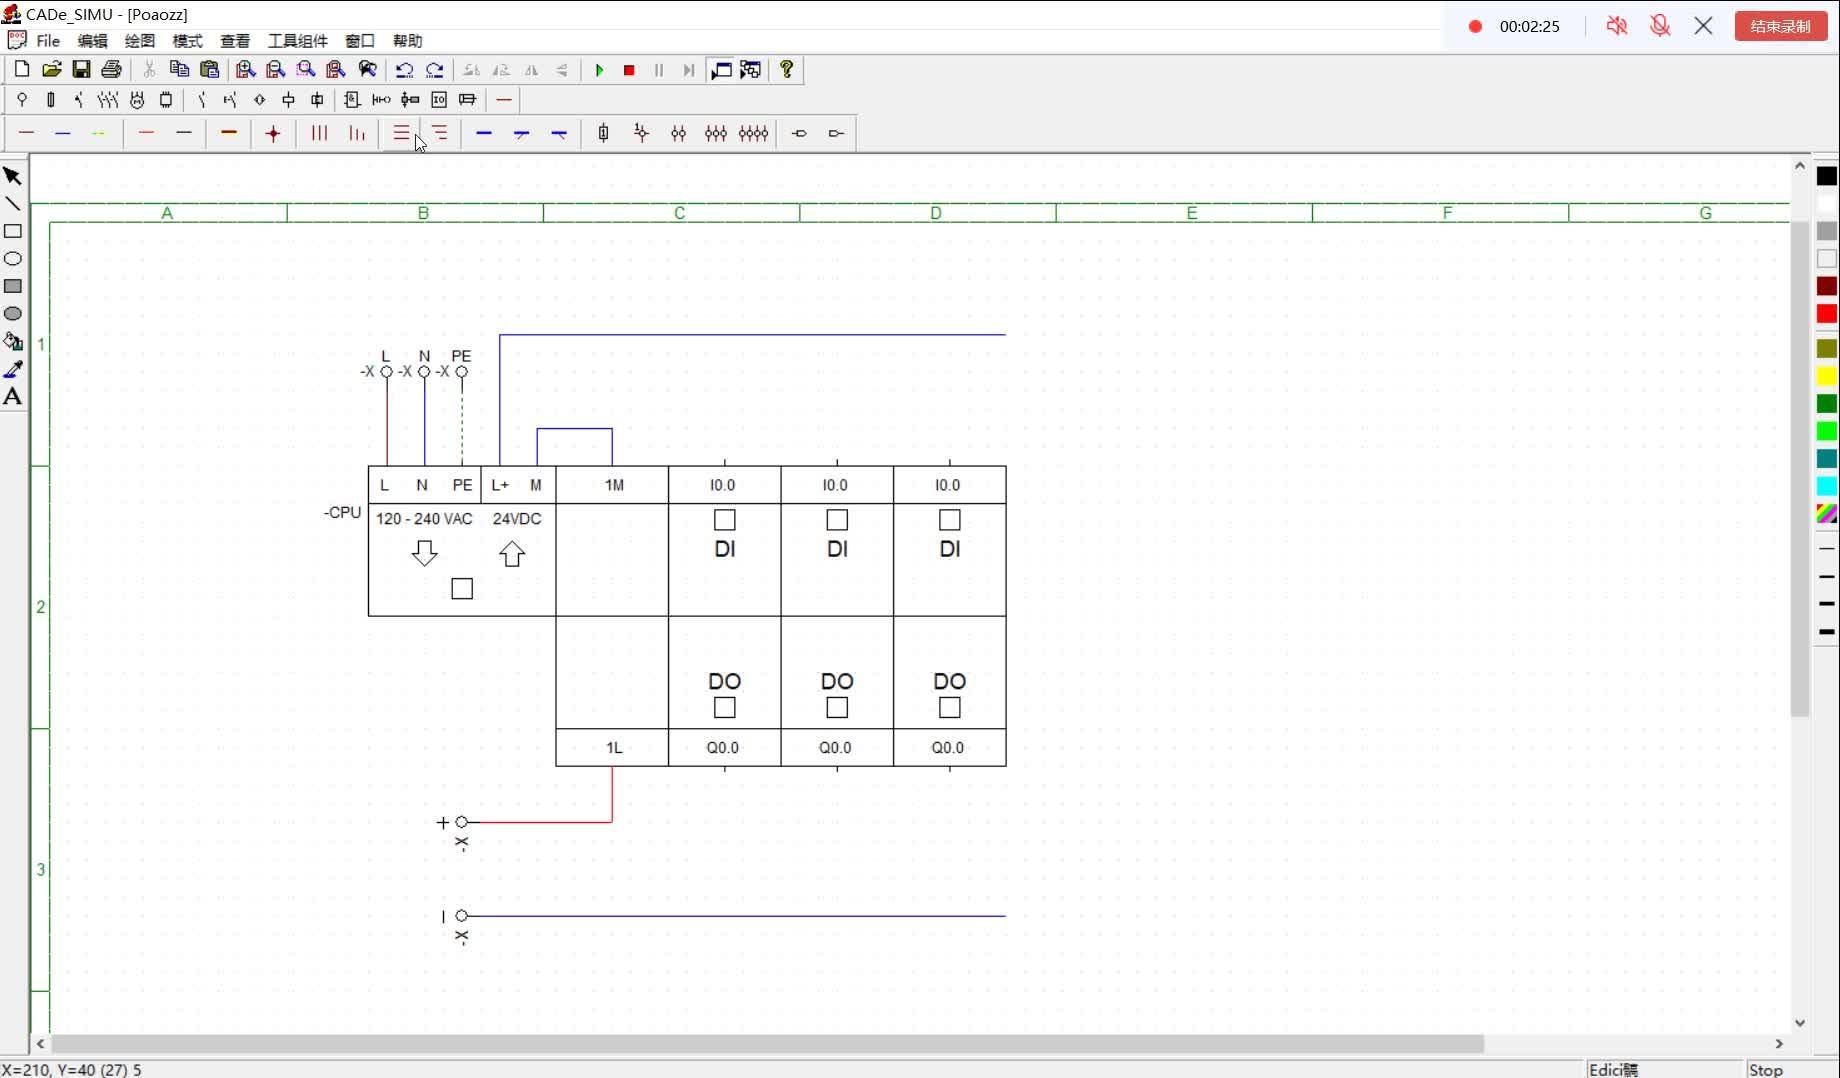The height and width of the screenshot is (1078, 1840).
Task: Open the File menu
Action: [48, 41]
